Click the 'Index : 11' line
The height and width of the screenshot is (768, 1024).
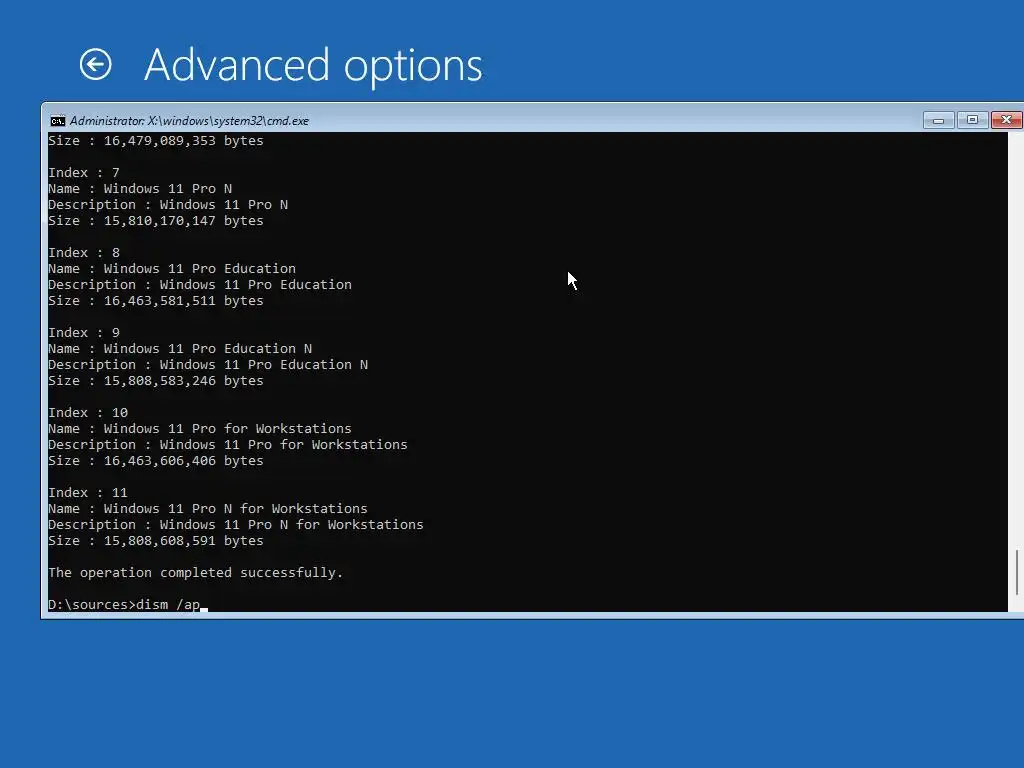point(88,492)
